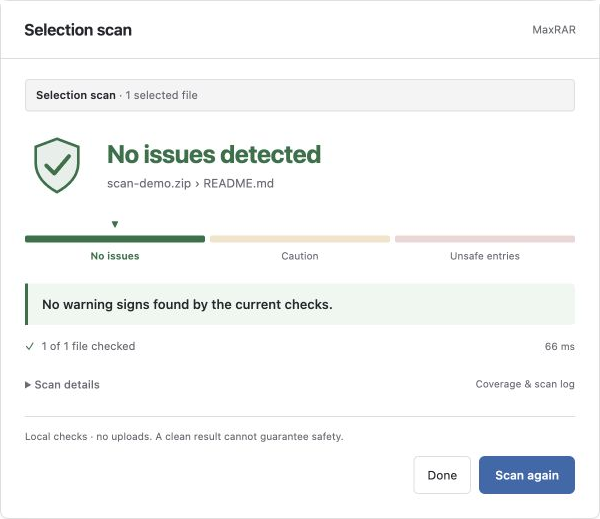This screenshot has width=600, height=519.
Task: Click the Scan again button
Action: (x=527, y=475)
